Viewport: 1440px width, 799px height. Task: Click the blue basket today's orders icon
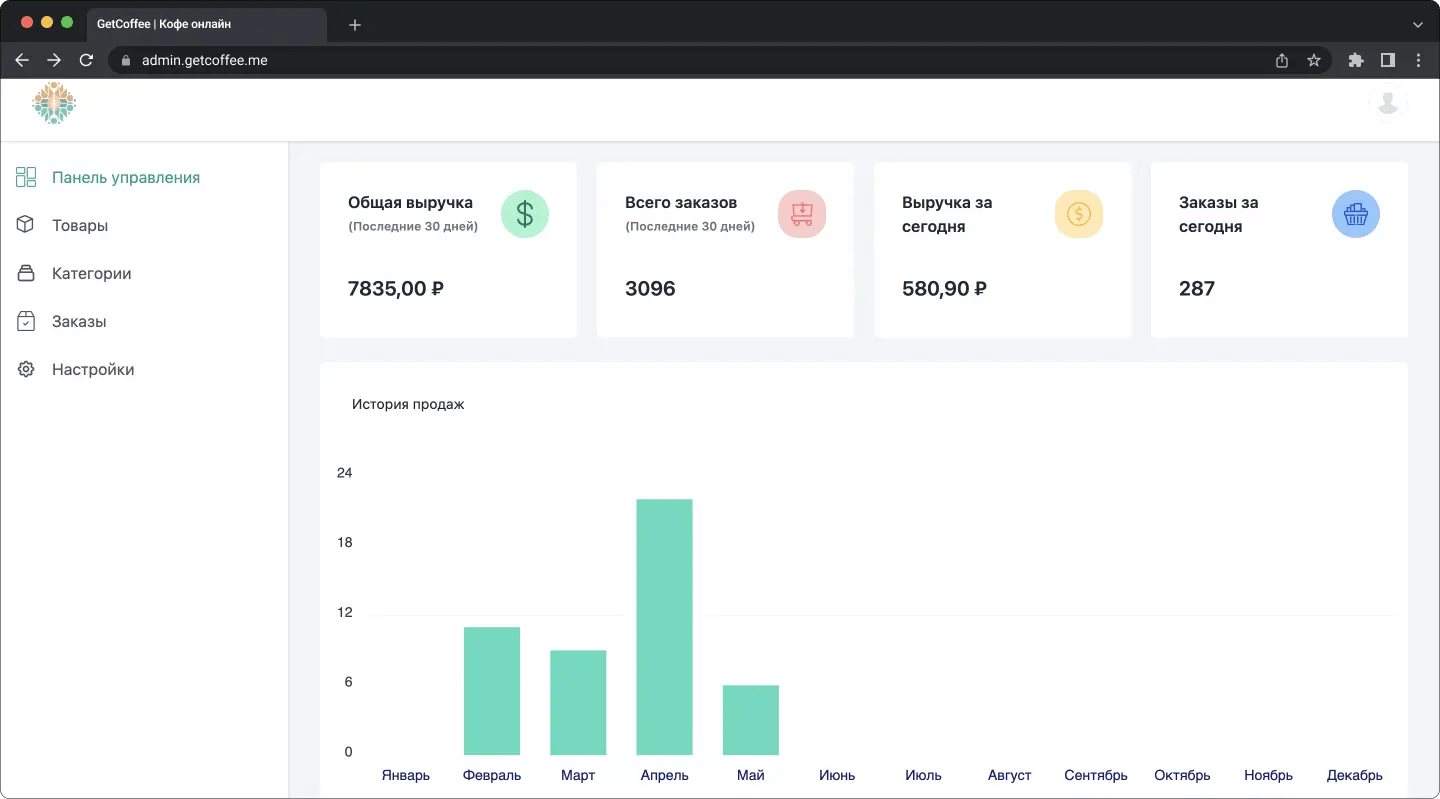(x=1356, y=214)
